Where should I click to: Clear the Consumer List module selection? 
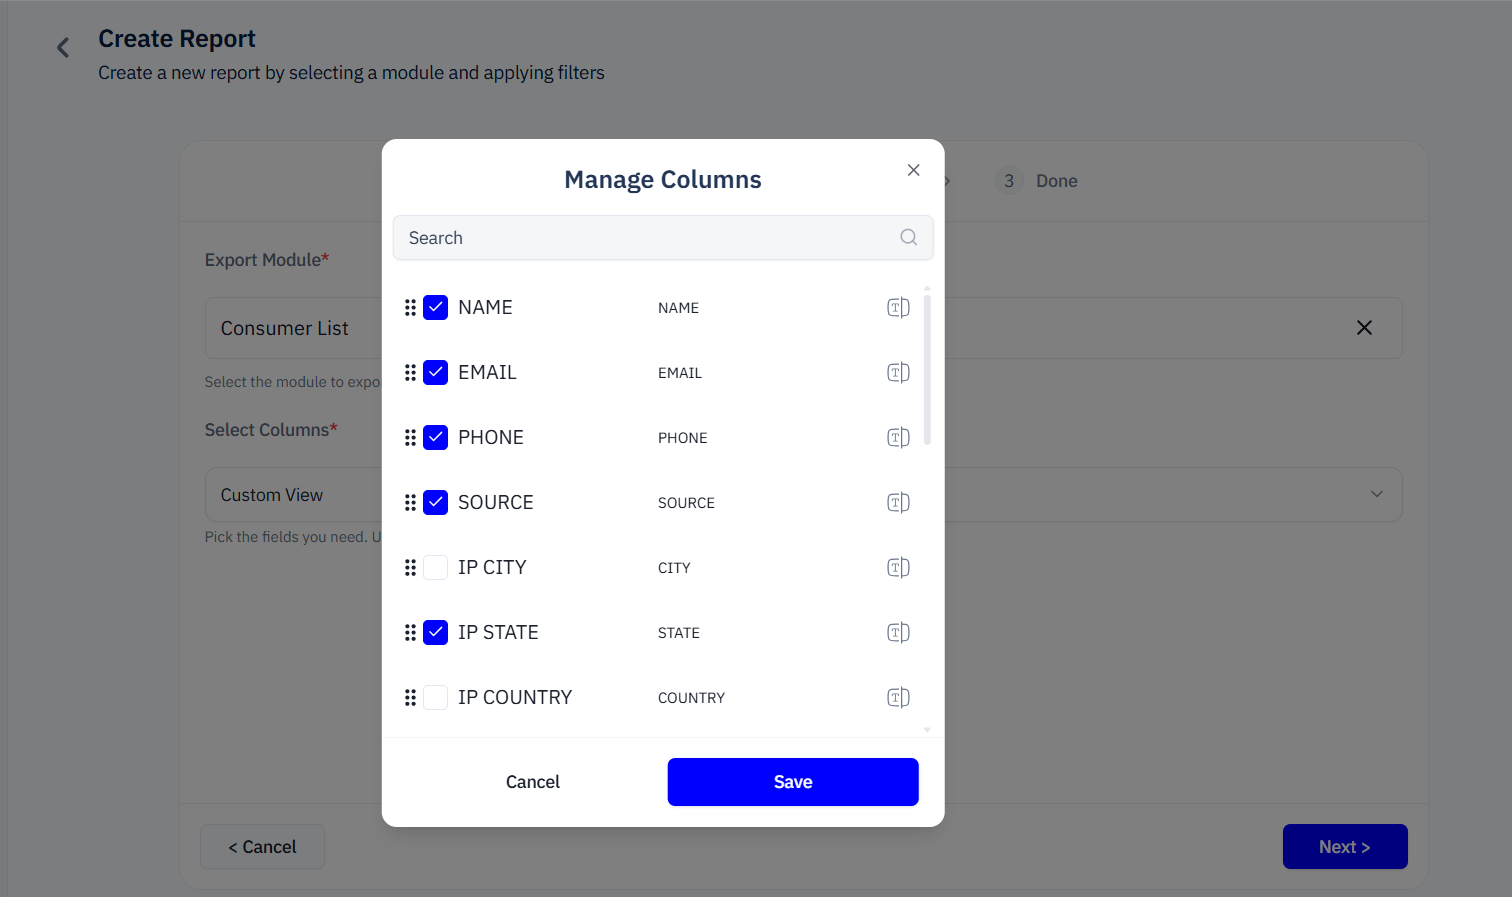coord(1364,328)
